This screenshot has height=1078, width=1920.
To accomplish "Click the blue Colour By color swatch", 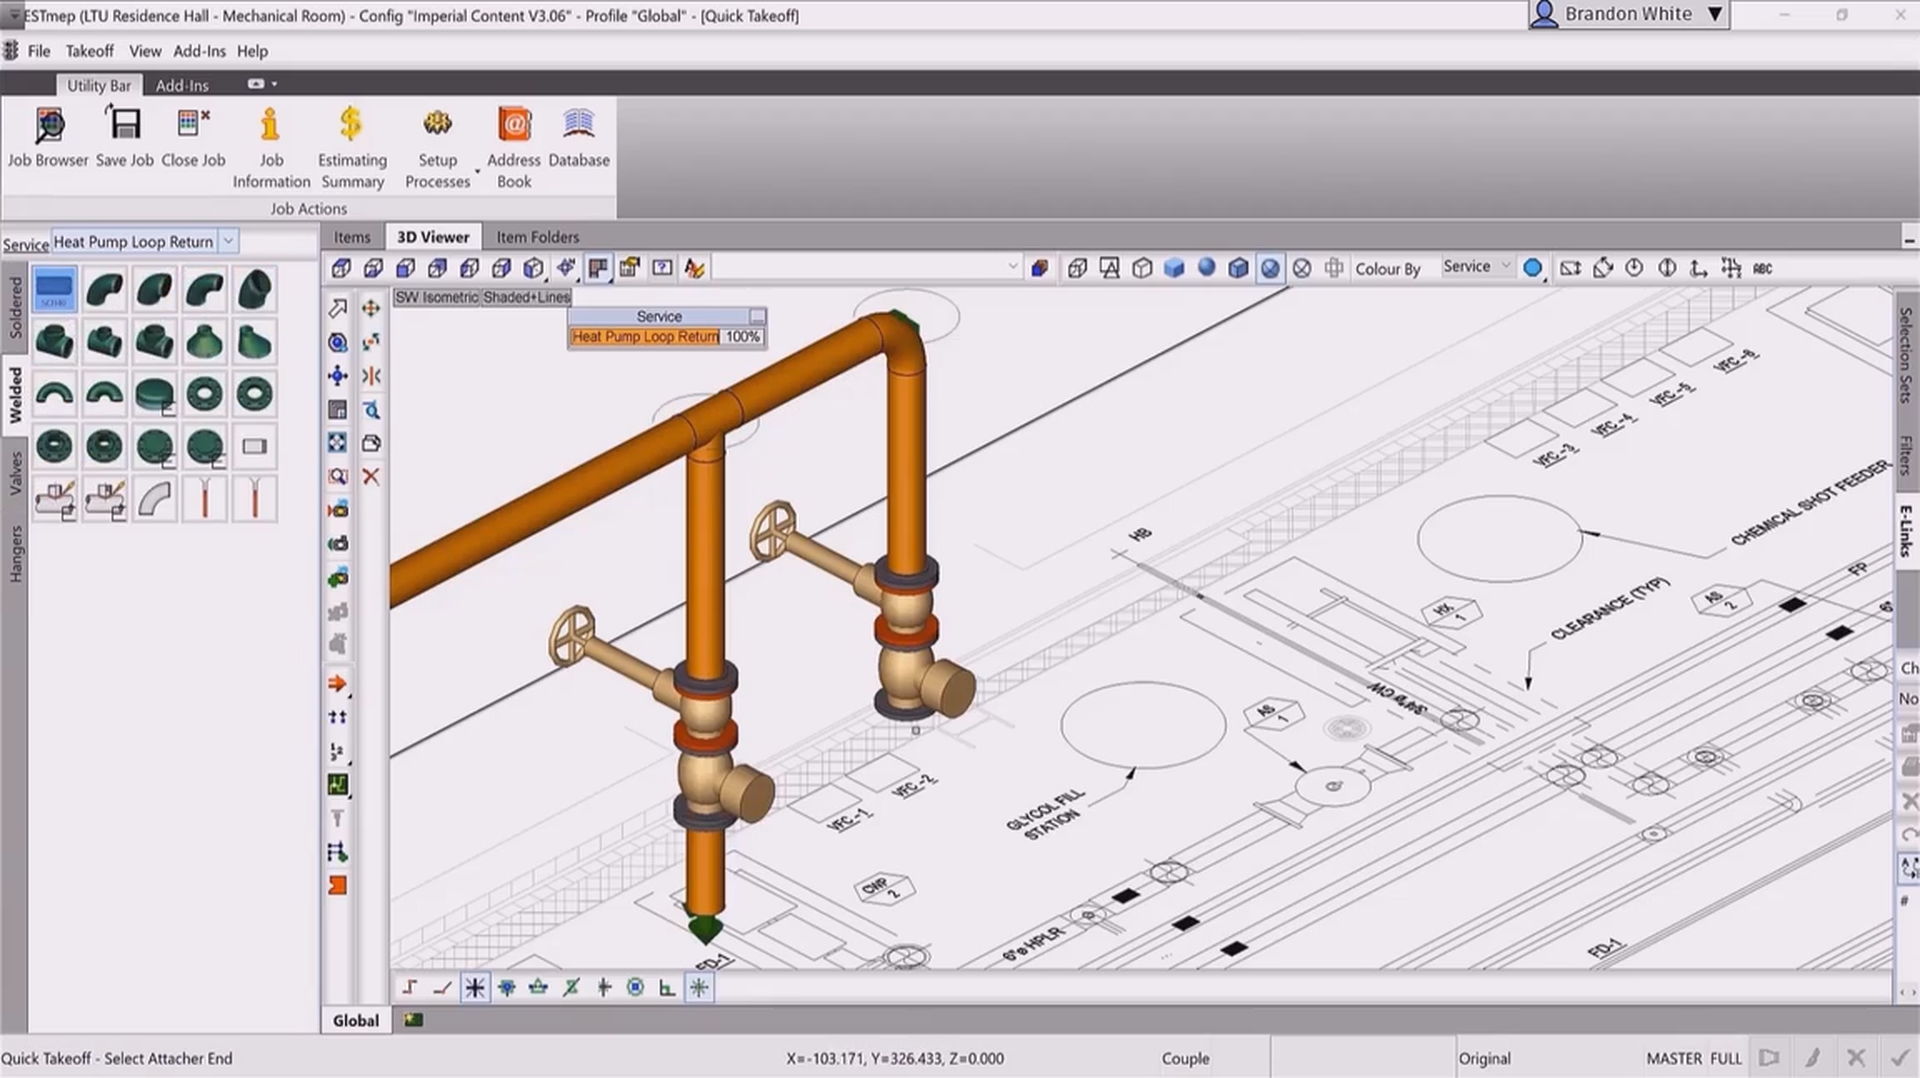I will pyautogui.click(x=1534, y=267).
